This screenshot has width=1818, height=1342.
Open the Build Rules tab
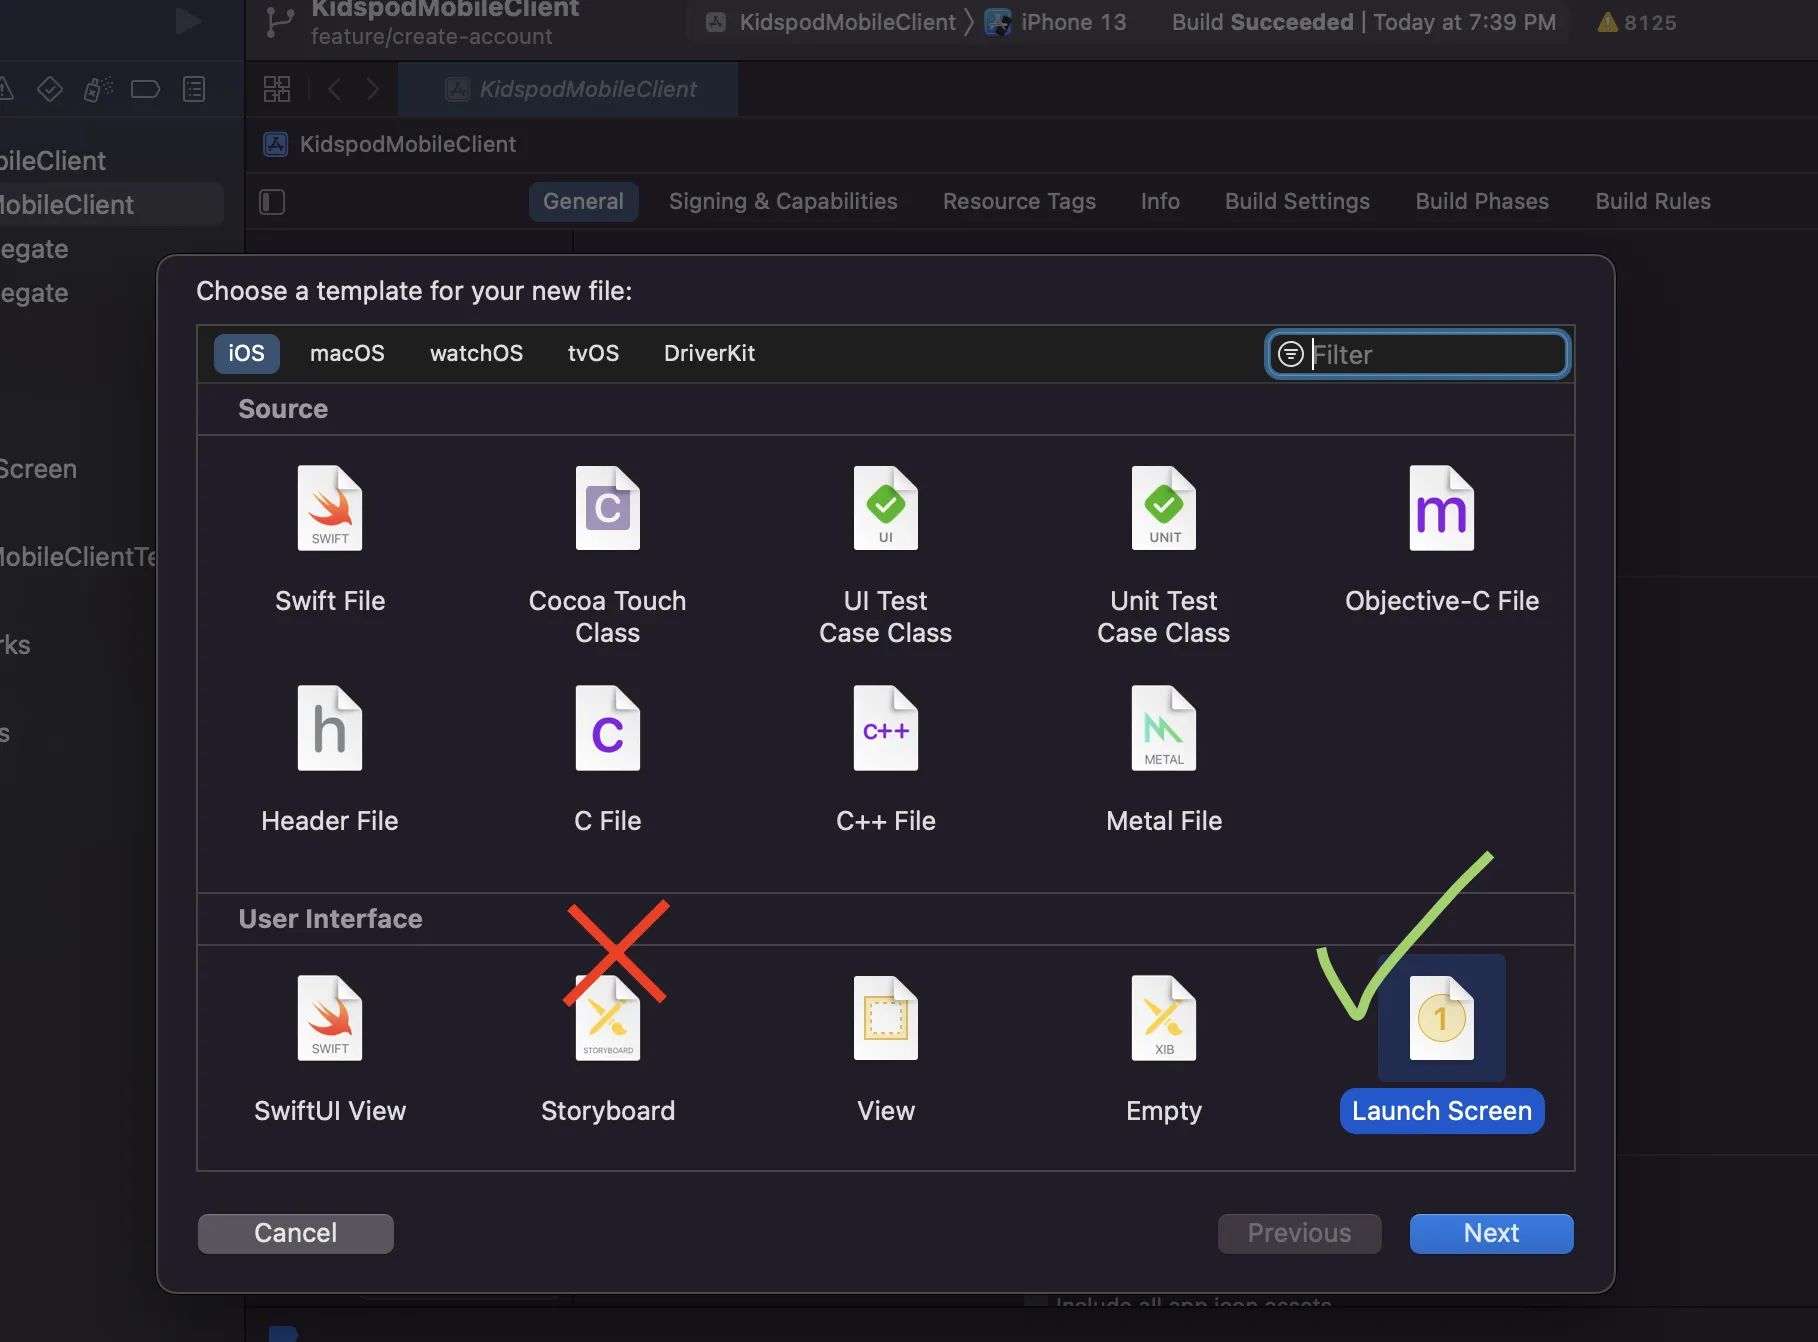(1653, 201)
